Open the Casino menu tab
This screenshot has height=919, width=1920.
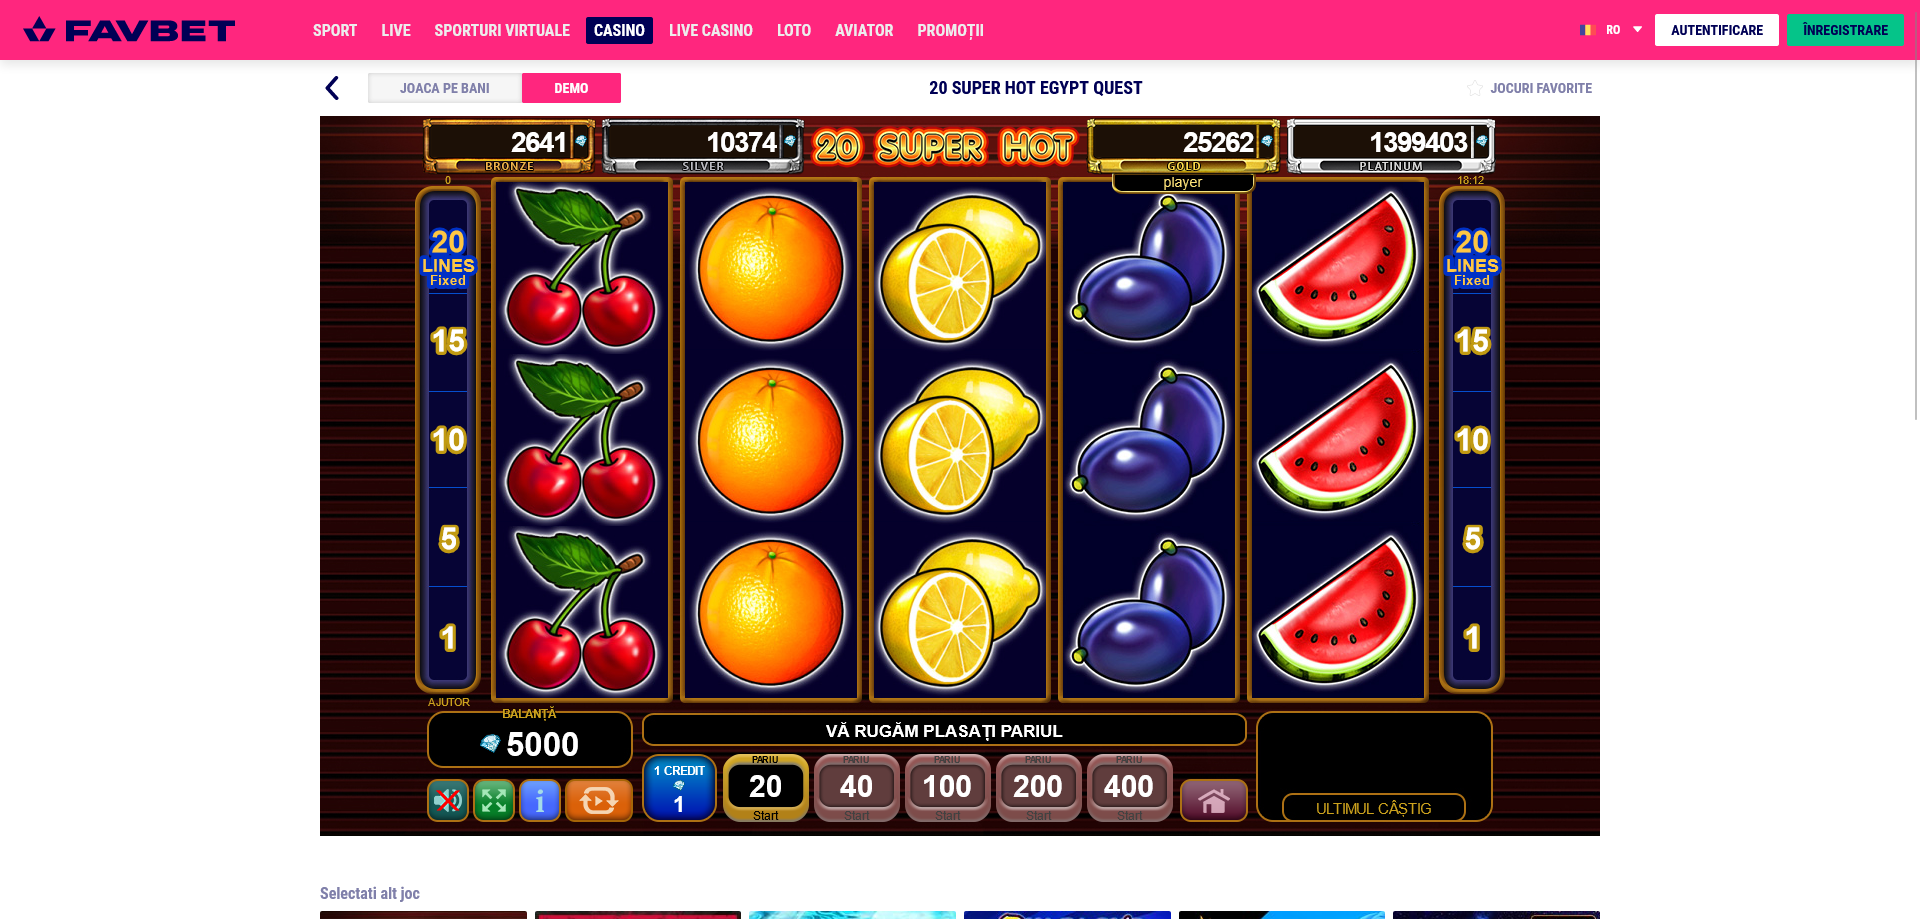point(619,30)
